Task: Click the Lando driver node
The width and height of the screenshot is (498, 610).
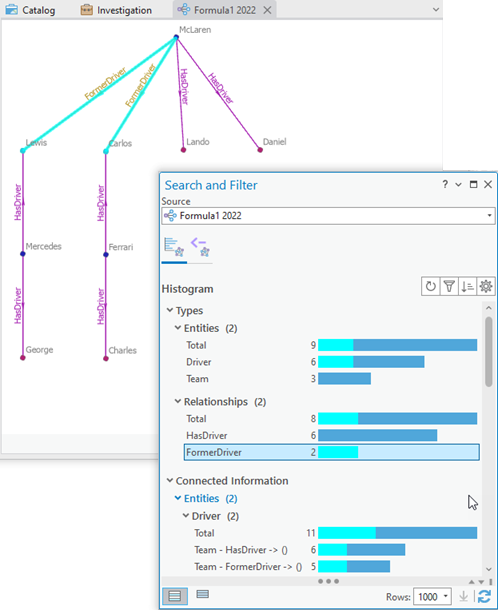Action: (183, 150)
